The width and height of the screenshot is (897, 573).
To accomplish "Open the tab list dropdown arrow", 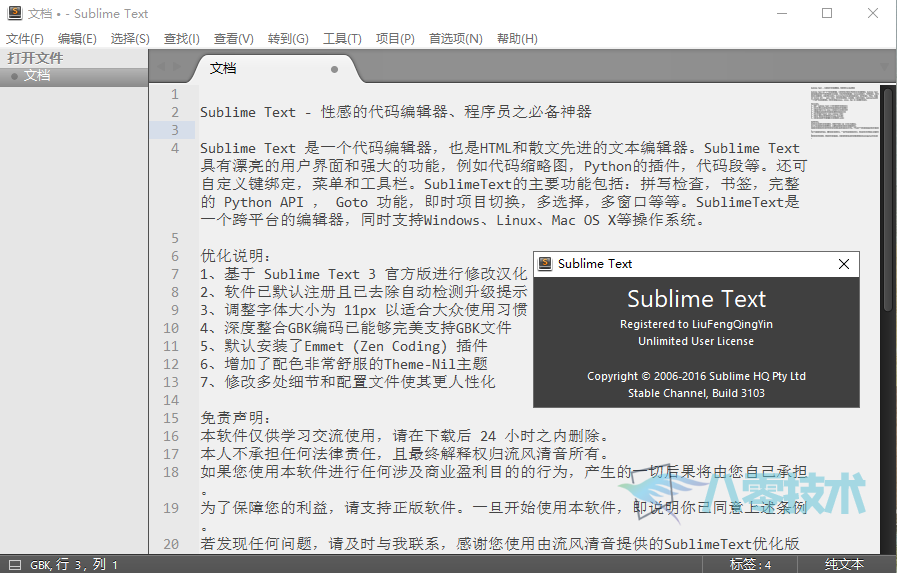I will pyautogui.click(x=886, y=66).
